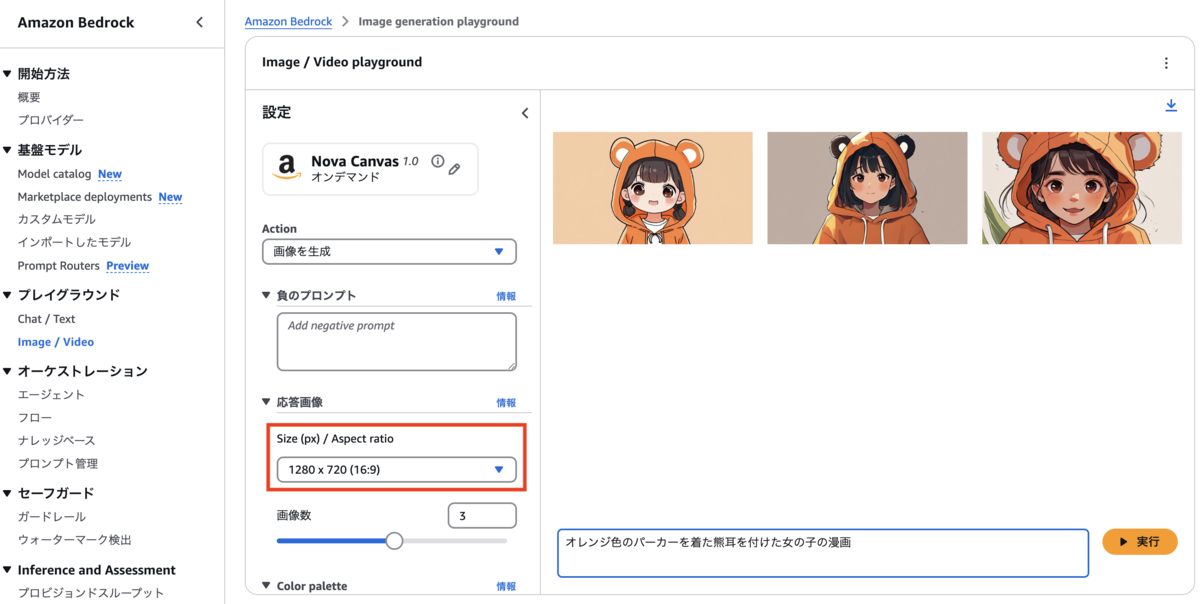Open the first generated bear-hood image
The image size is (1200, 604).
pos(652,188)
